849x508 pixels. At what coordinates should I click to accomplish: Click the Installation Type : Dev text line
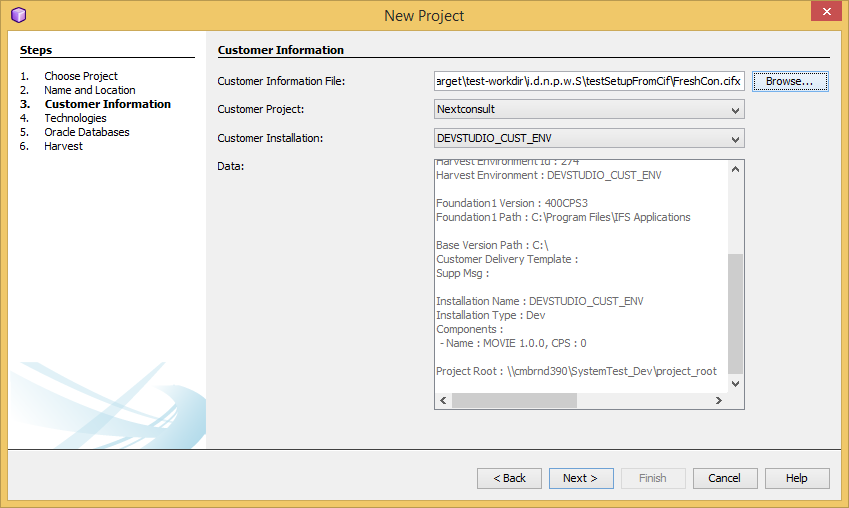pyautogui.click(x=490, y=315)
